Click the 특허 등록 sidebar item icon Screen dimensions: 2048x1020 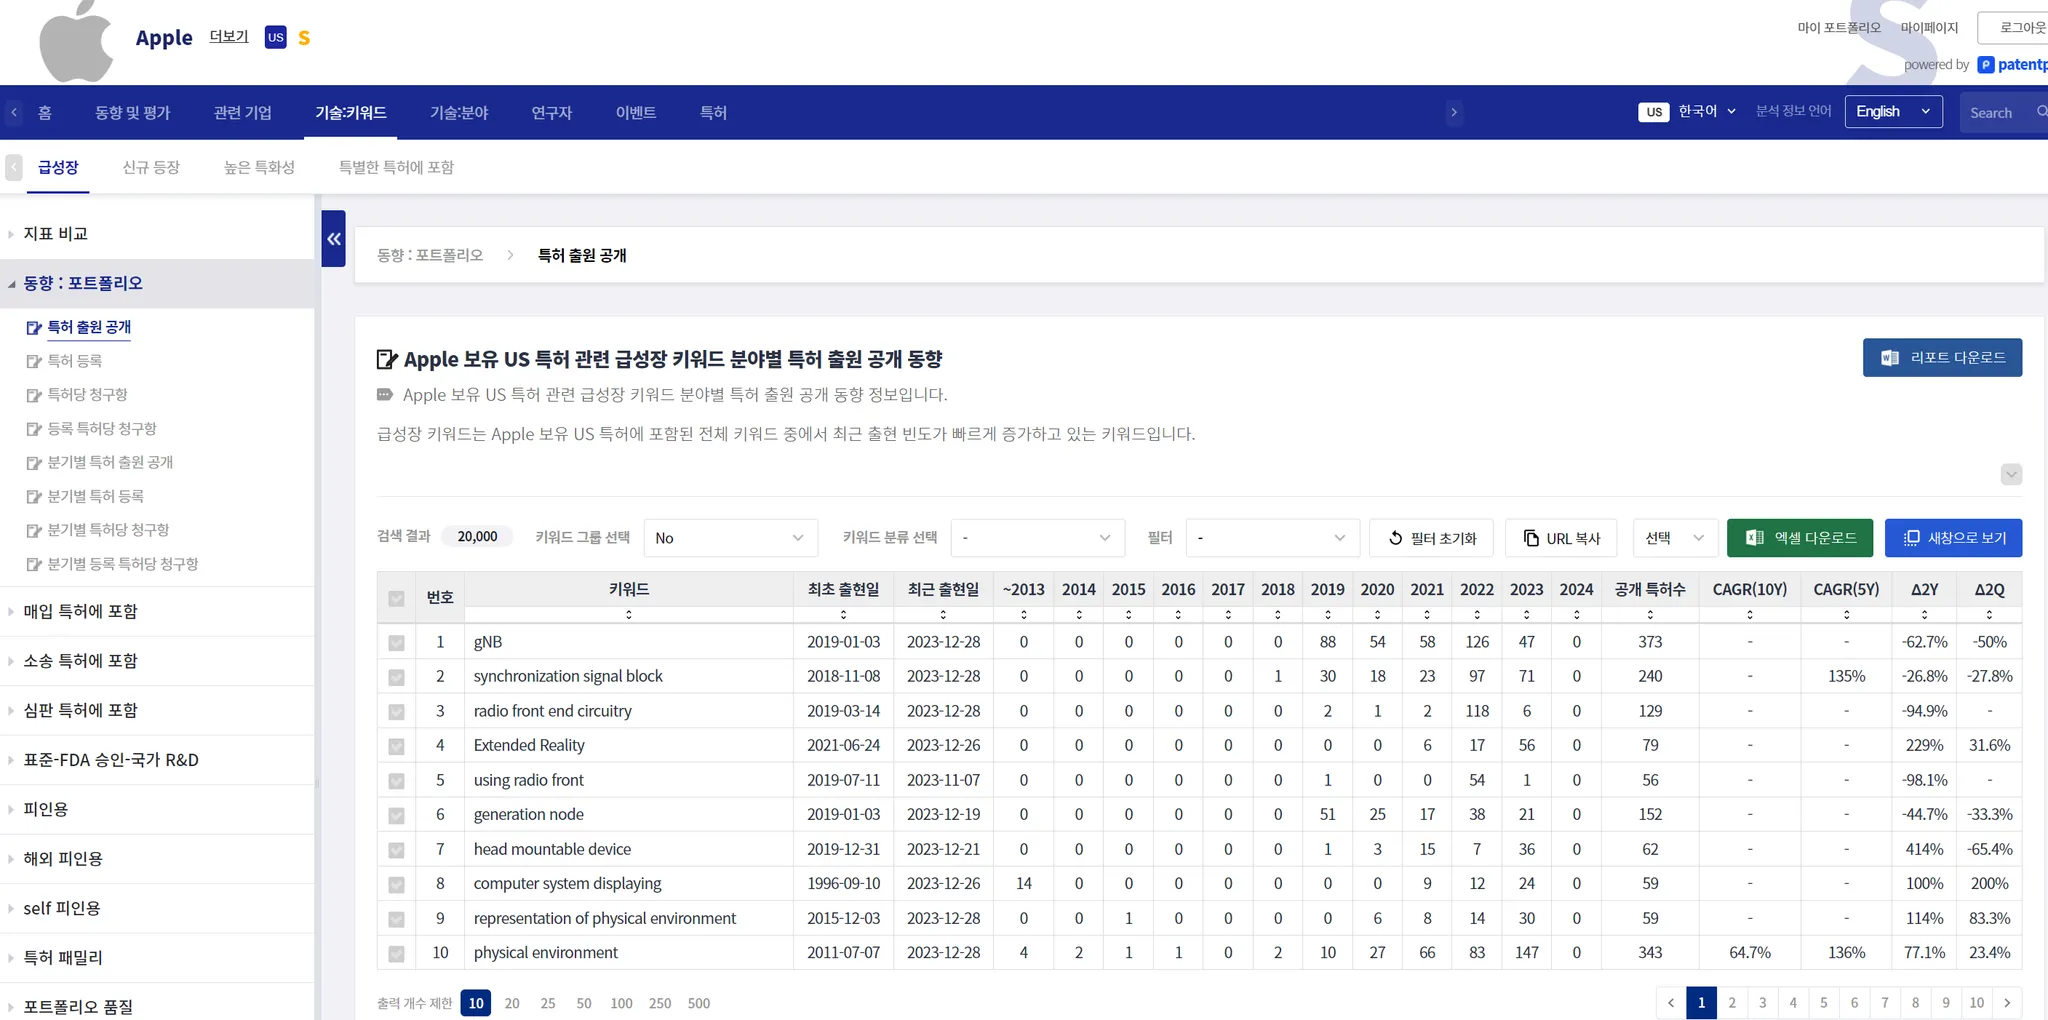pyautogui.click(x=34, y=361)
